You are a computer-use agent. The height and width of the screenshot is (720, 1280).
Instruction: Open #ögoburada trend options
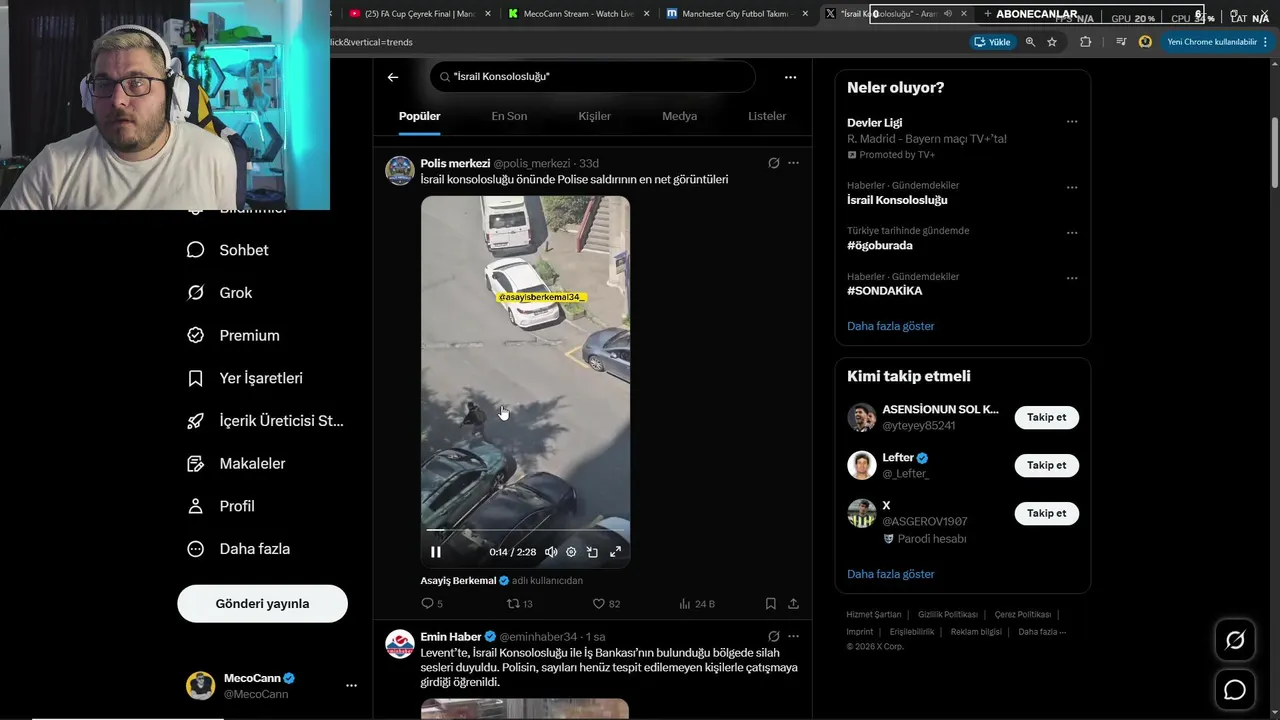click(x=1072, y=232)
